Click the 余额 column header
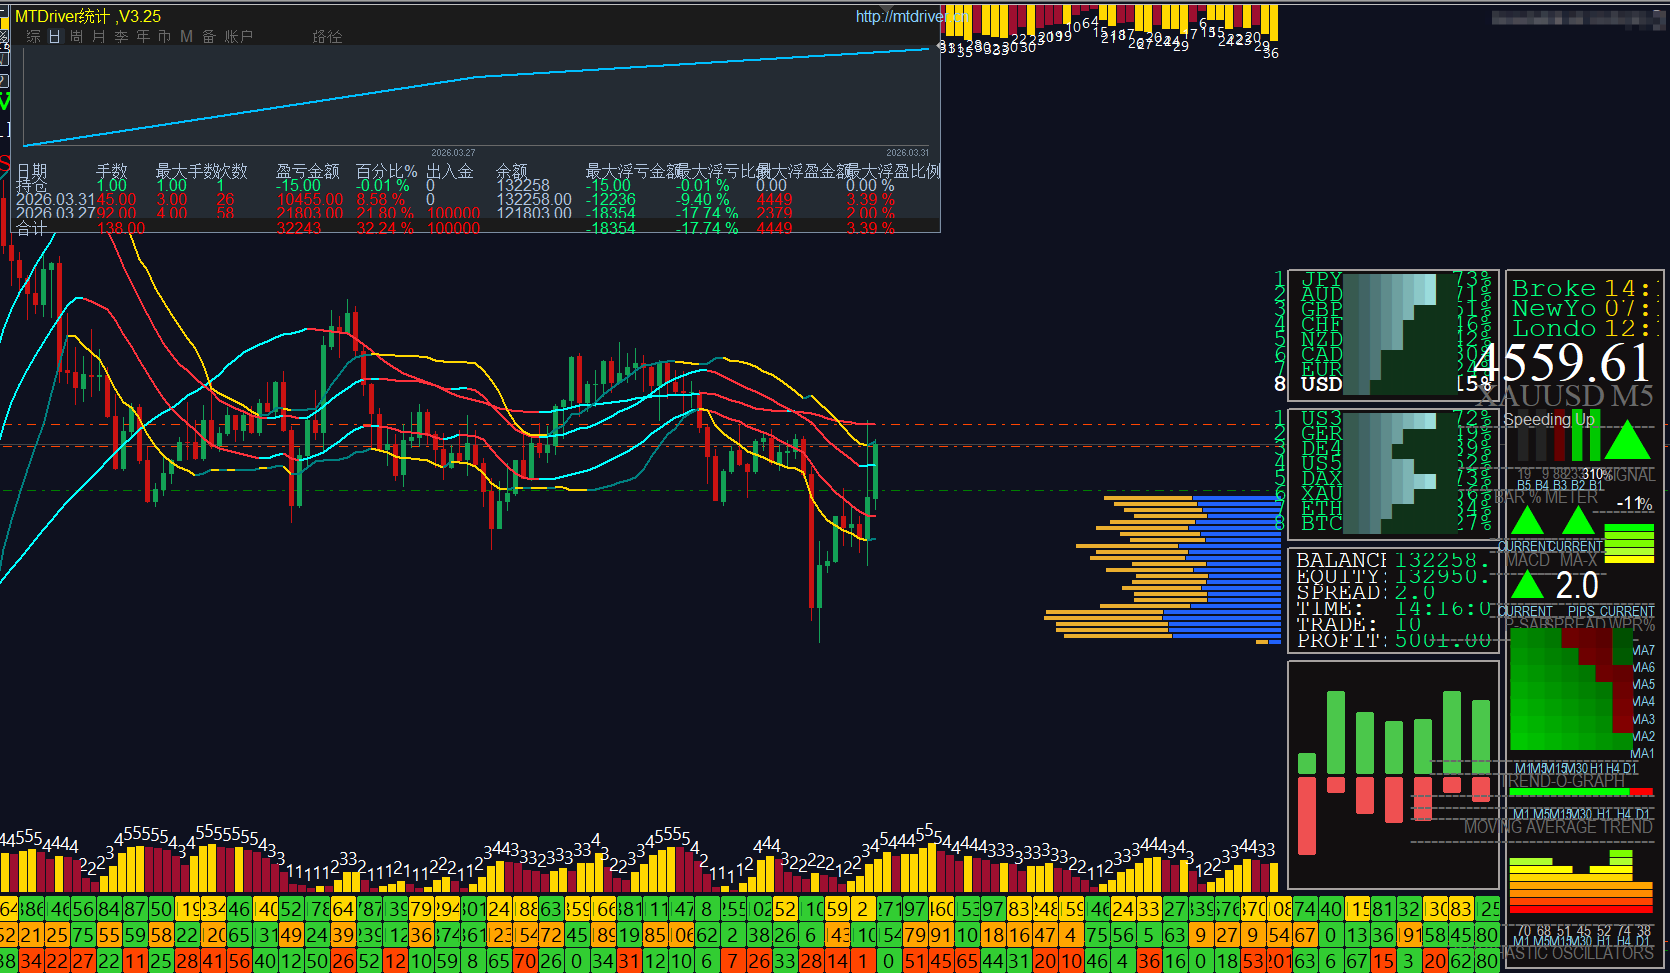Image resolution: width=1670 pixels, height=973 pixels. (x=511, y=171)
